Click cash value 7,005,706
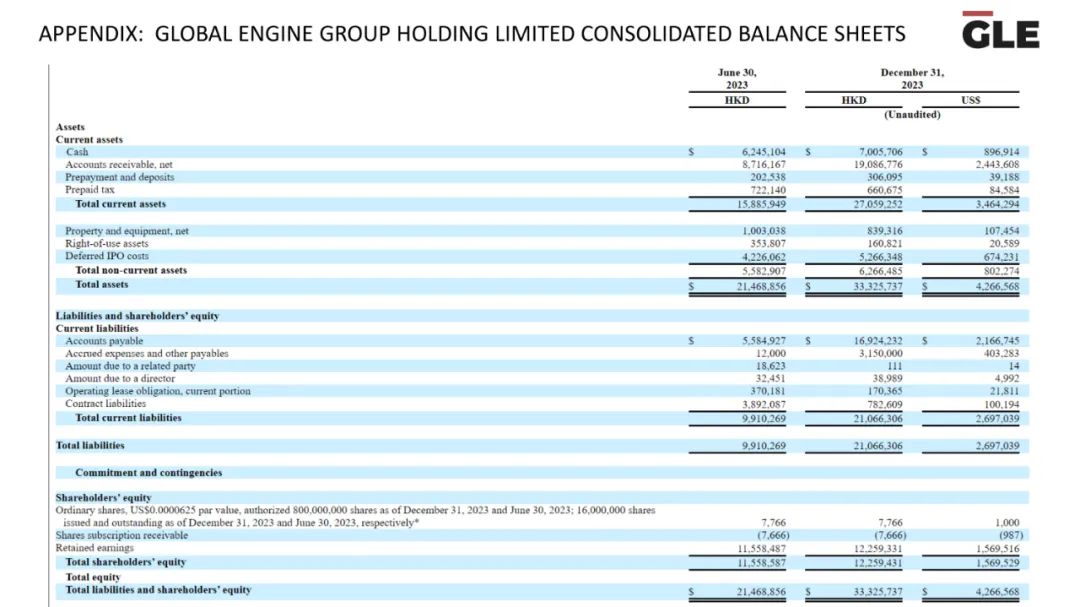 880,152
